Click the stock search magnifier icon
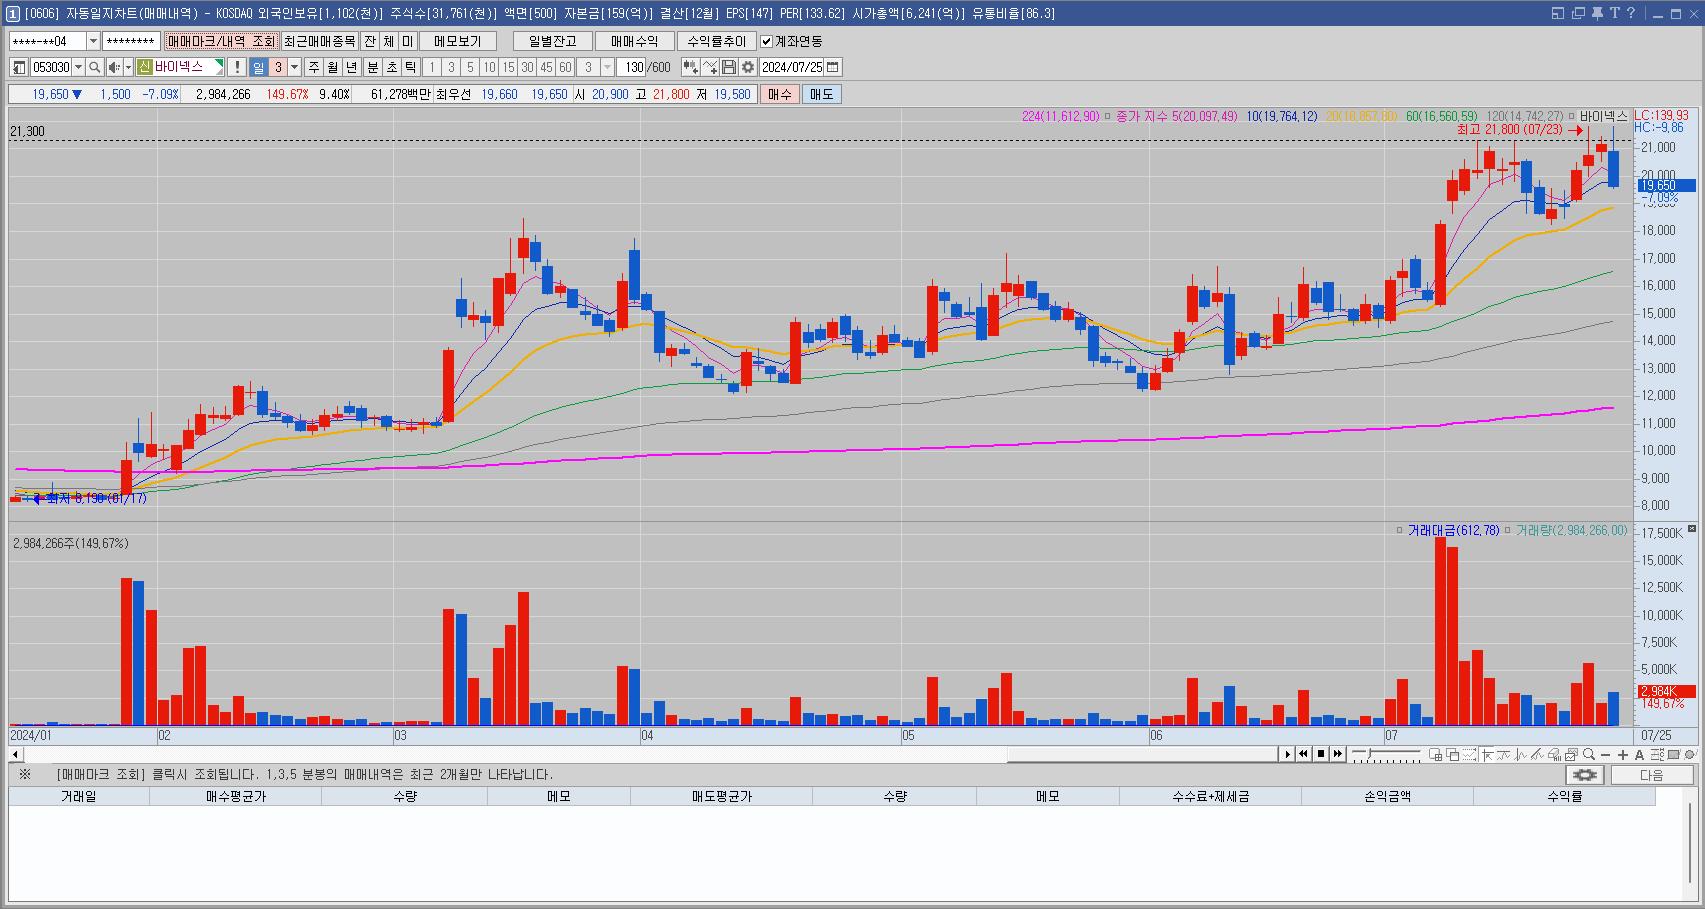The height and width of the screenshot is (909, 1705). 94,67
